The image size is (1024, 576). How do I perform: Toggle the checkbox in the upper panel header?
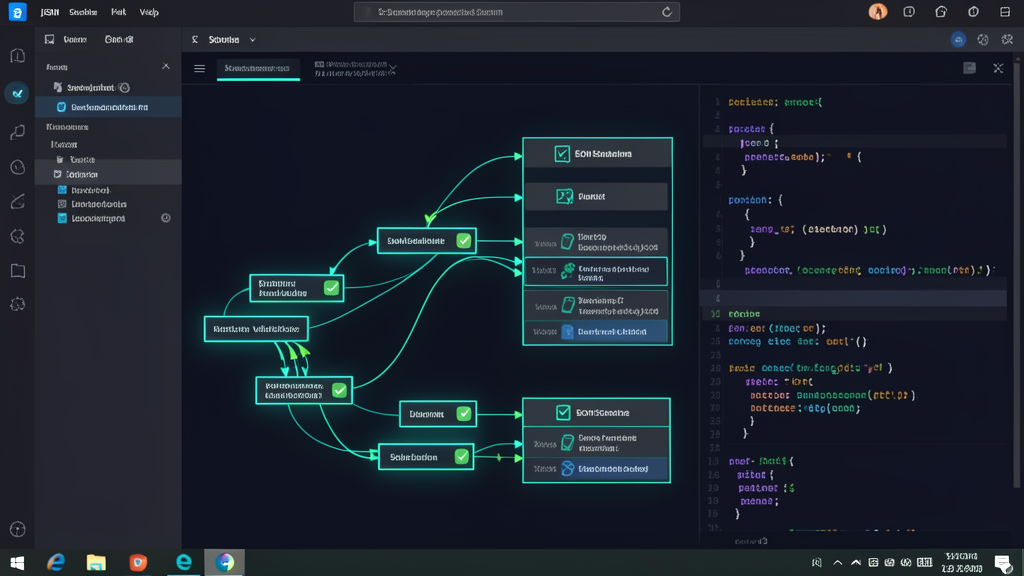click(562, 154)
